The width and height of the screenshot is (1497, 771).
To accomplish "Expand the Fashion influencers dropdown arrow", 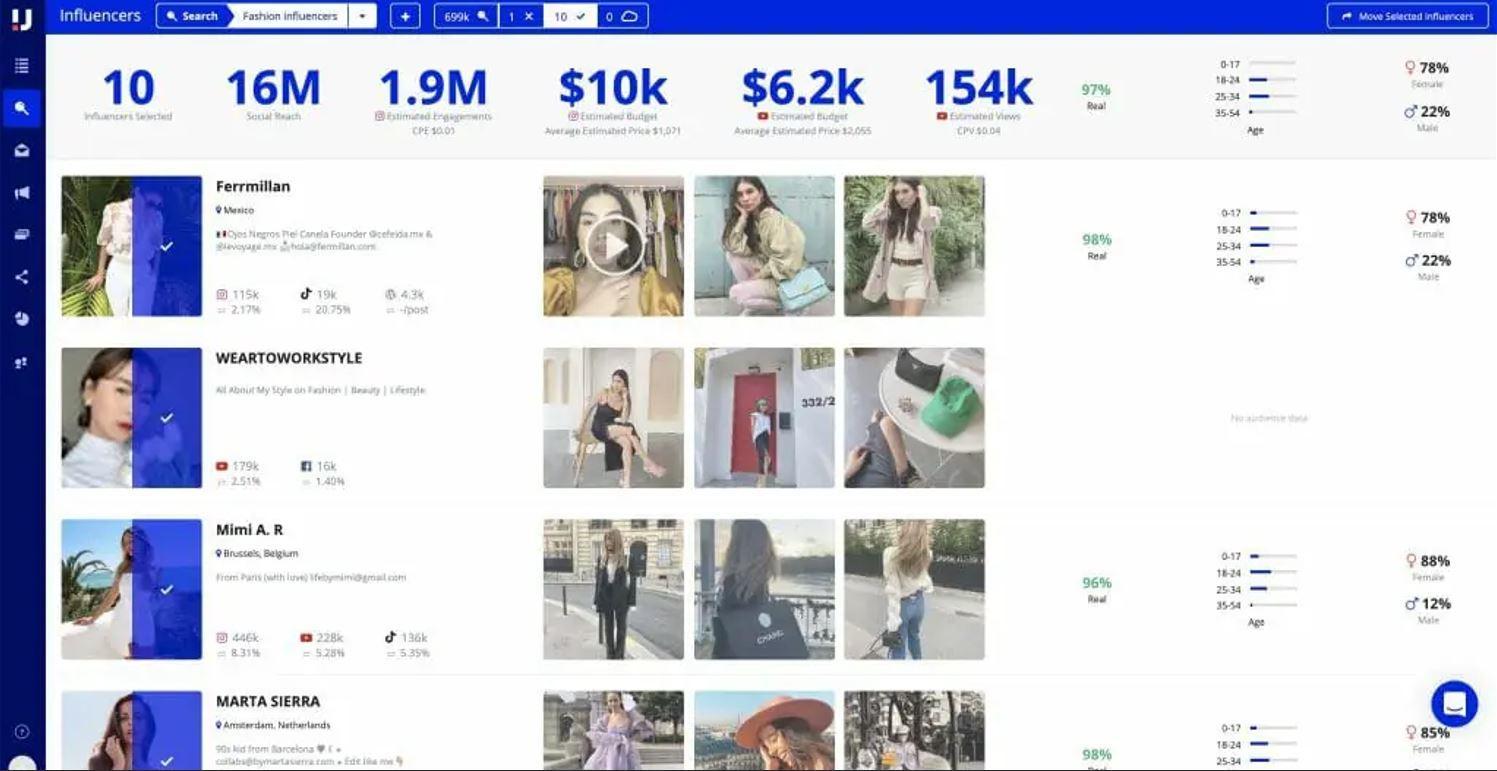I will click(362, 16).
